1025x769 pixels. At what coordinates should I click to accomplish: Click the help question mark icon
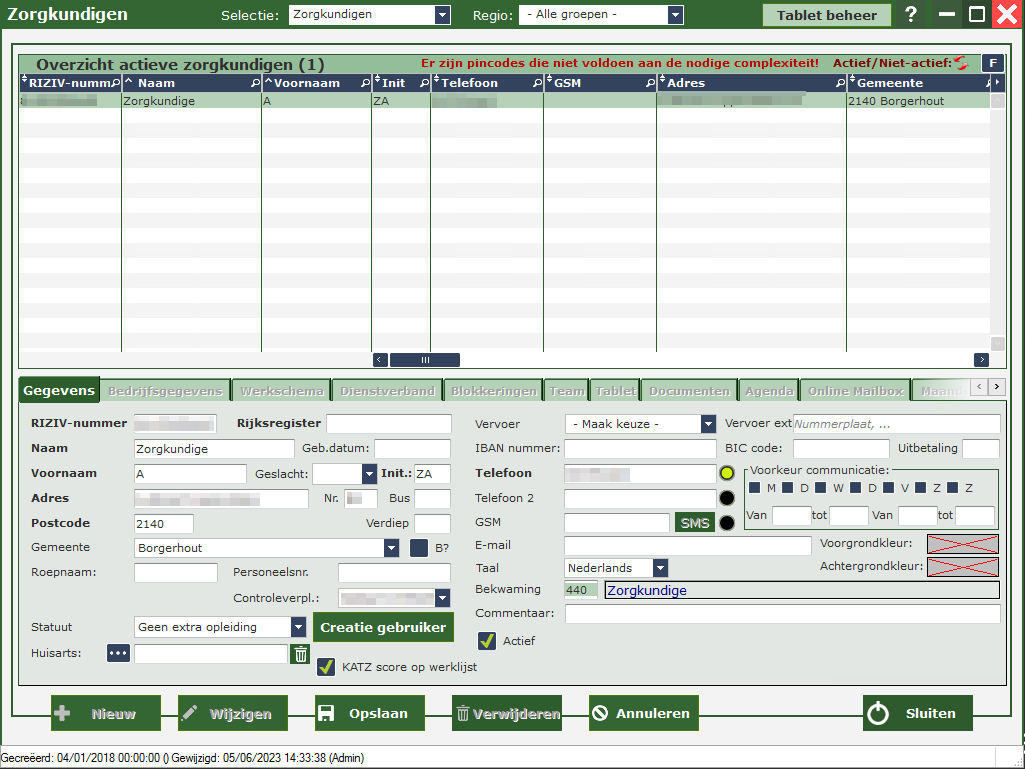click(x=910, y=15)
